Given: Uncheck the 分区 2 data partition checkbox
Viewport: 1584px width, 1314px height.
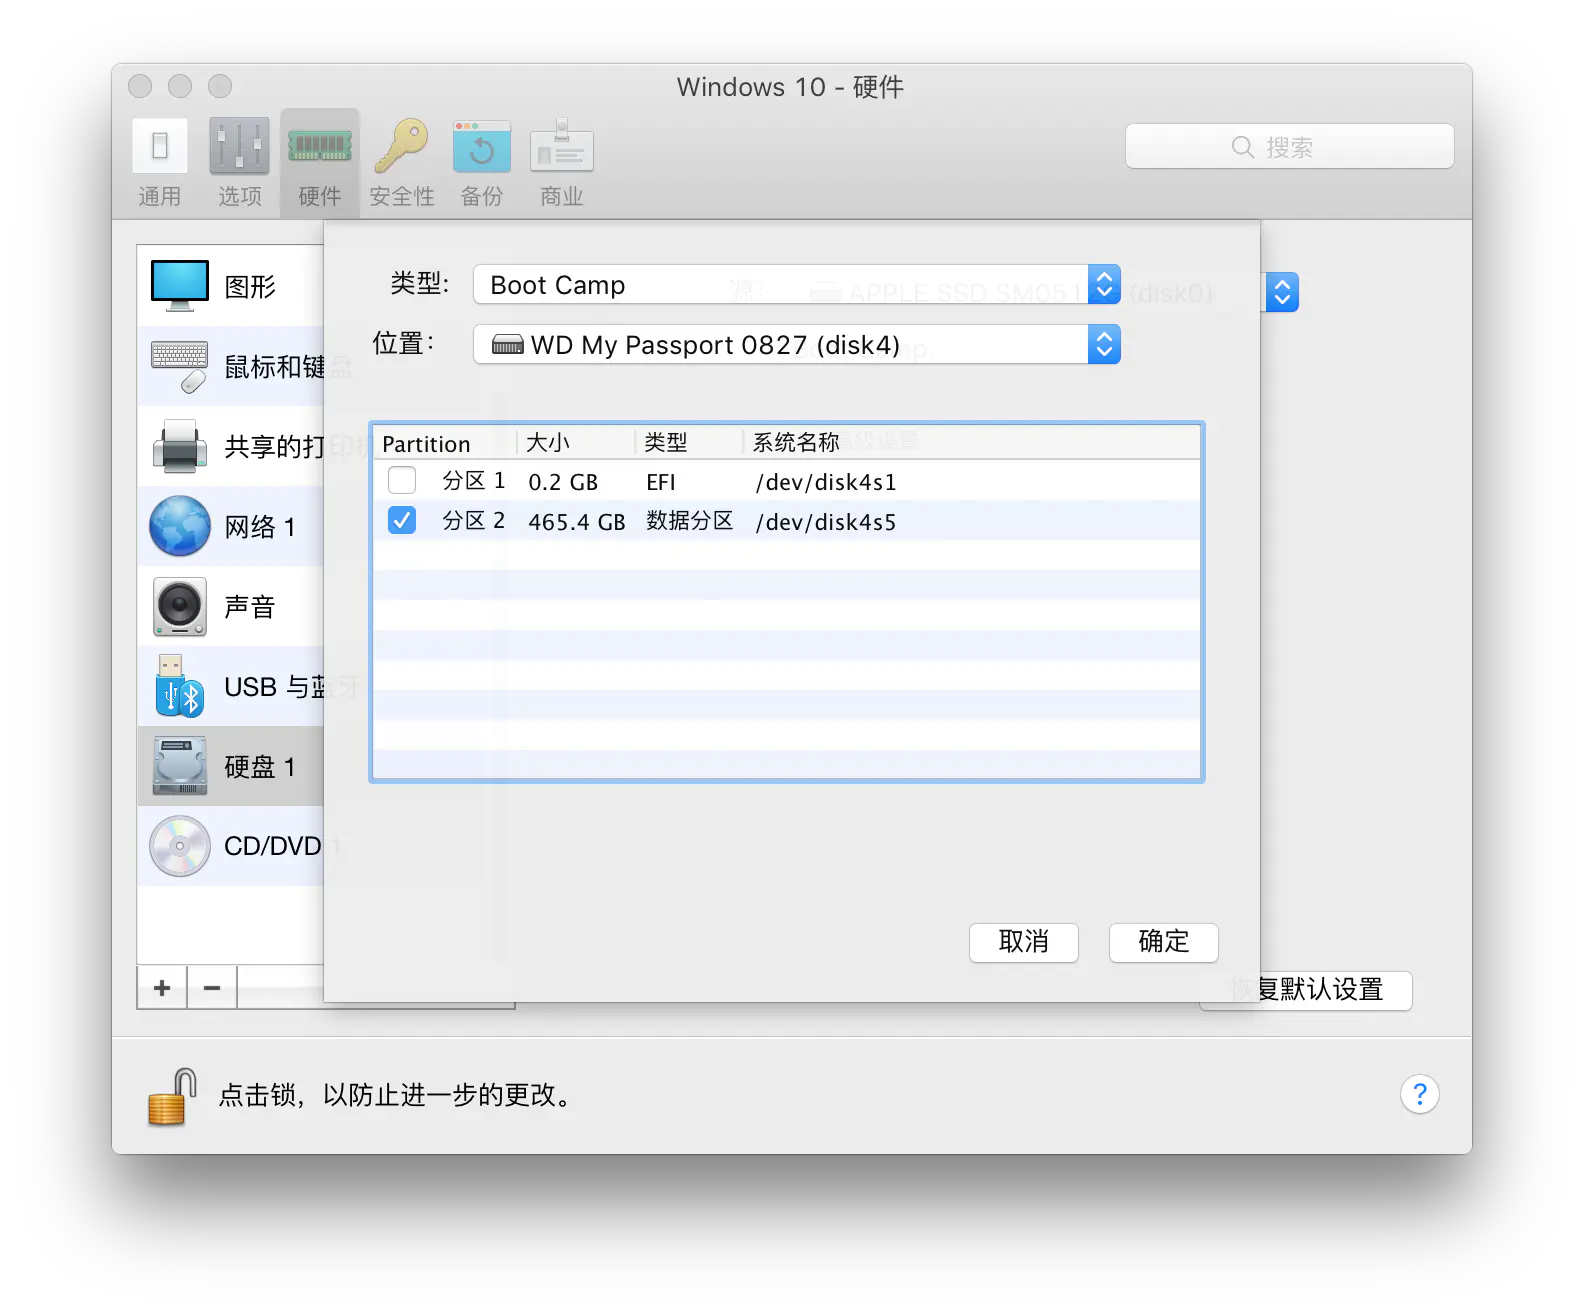Looking at the screenshot, I should (402, 521).
